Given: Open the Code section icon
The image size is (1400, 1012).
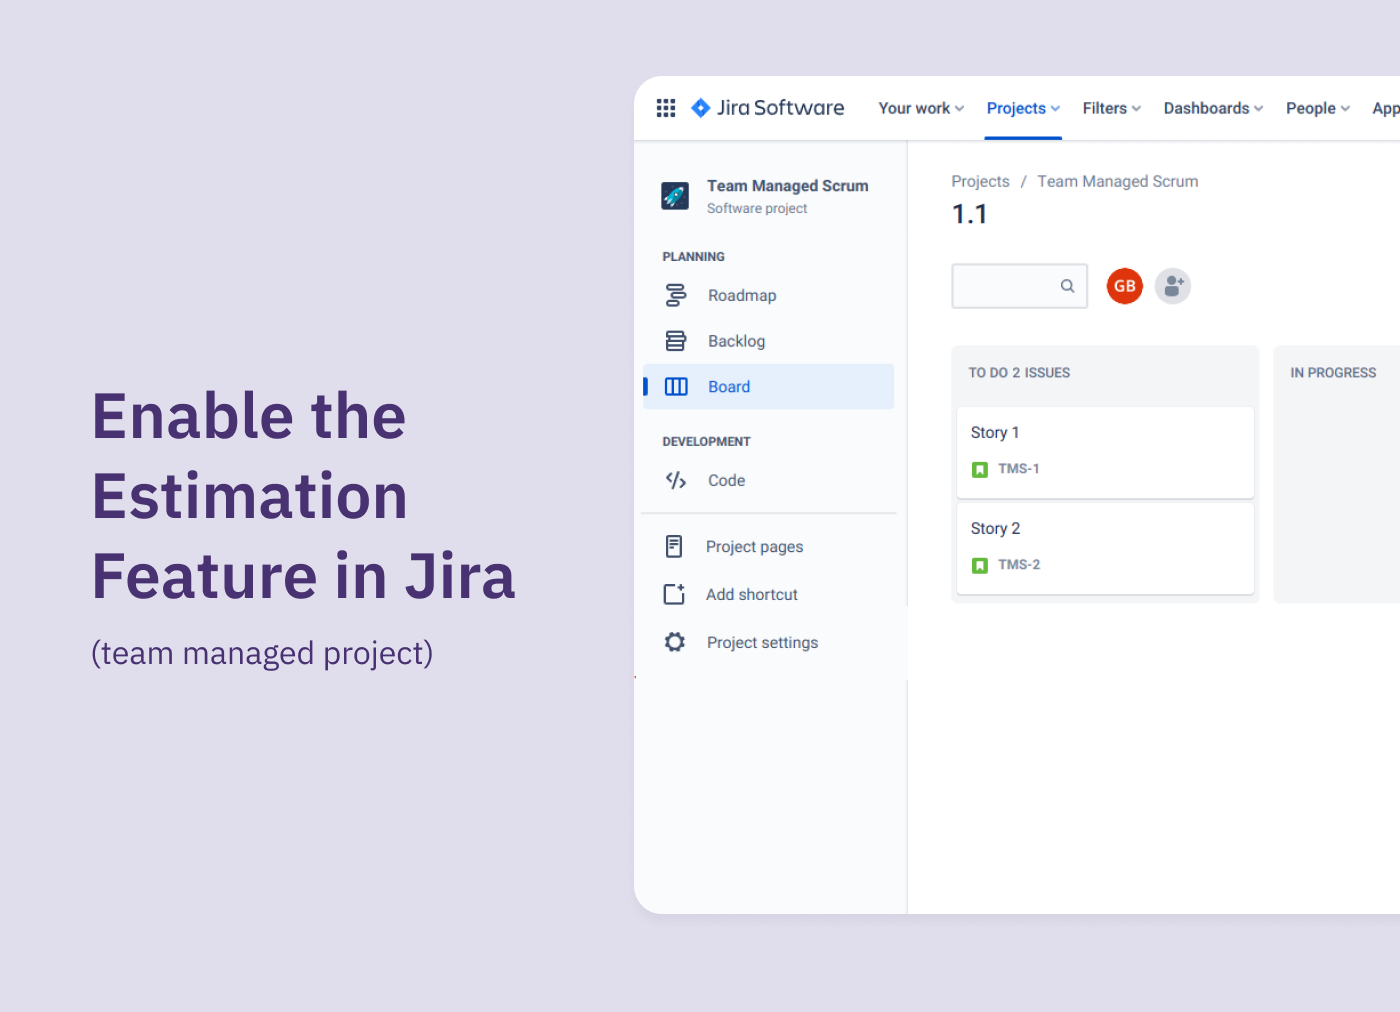Looking at the screenshot, I should [x=675, y=480].
